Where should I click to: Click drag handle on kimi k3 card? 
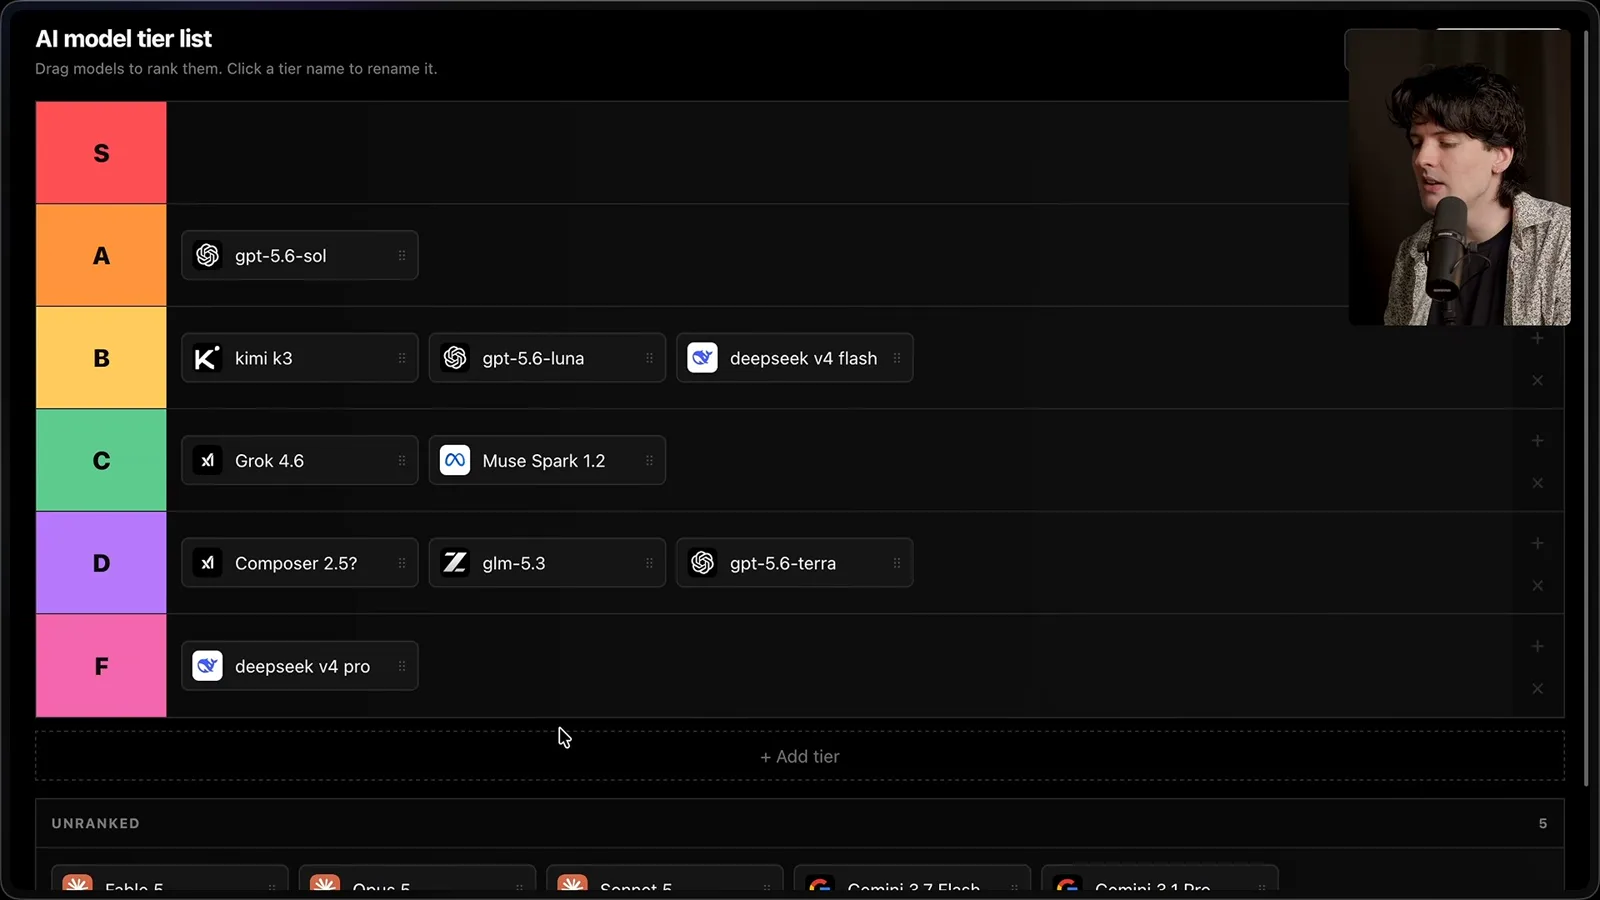(x=402, y=358)
